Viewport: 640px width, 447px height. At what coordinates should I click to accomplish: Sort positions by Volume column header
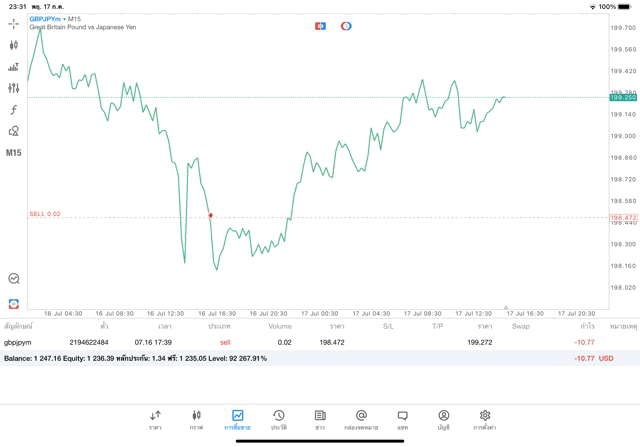click(280, 326)
